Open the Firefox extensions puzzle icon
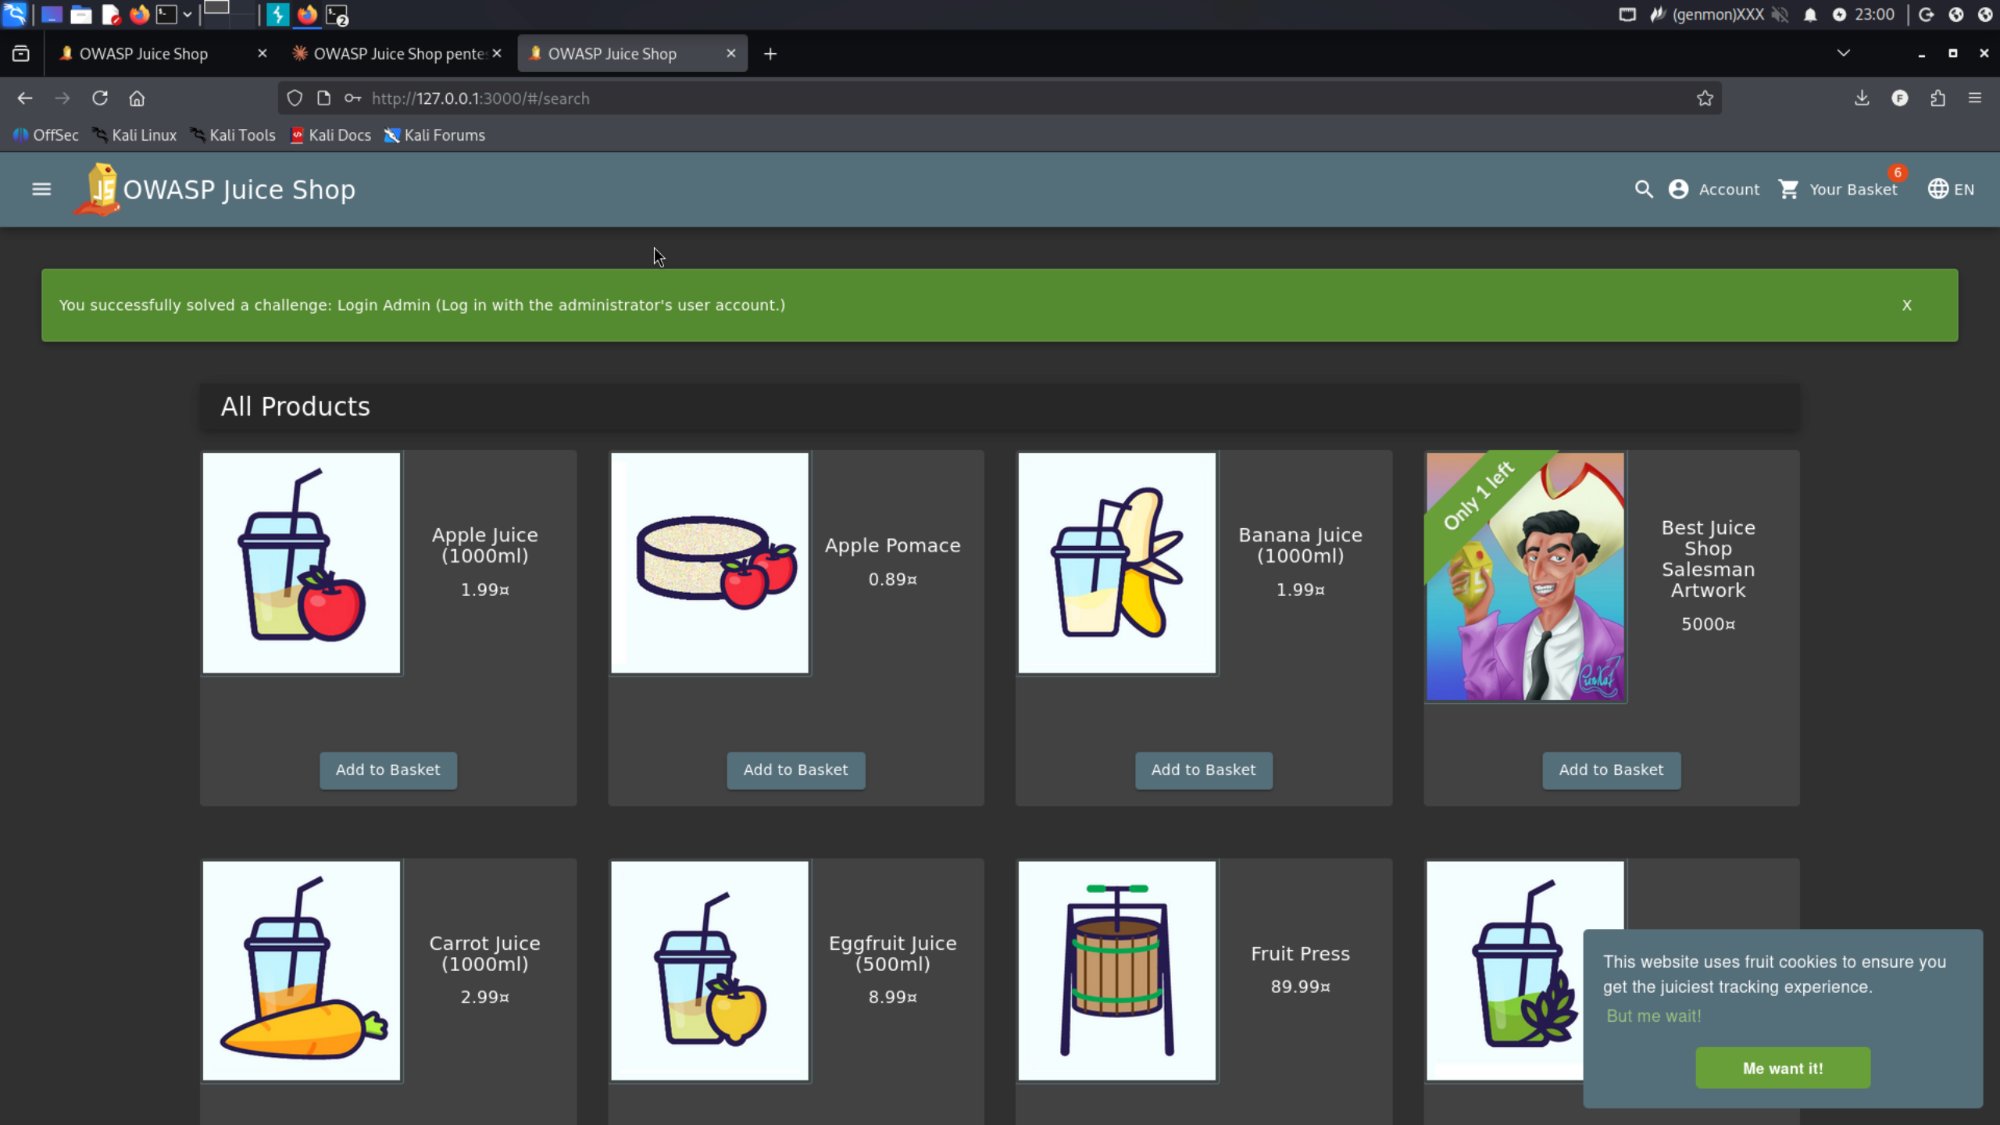 [x=1938, y=98]
